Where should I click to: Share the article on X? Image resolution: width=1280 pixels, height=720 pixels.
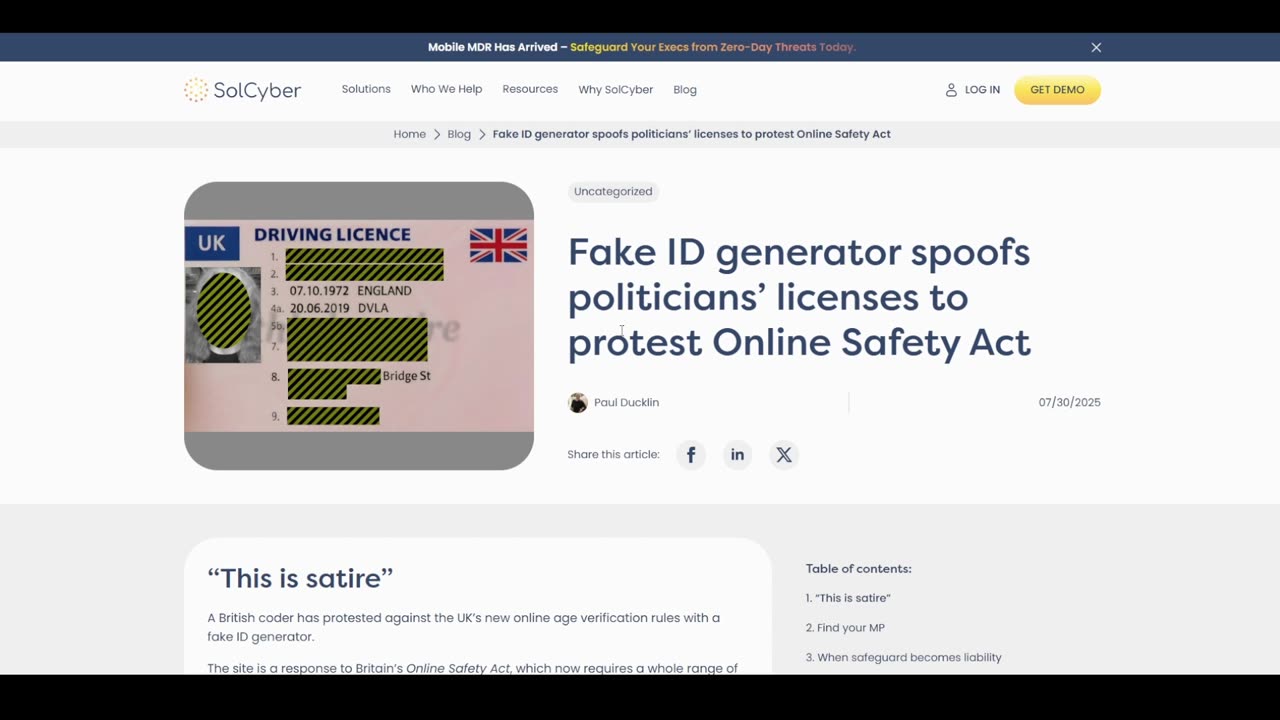pyautogui.click(x=784, y=455)
